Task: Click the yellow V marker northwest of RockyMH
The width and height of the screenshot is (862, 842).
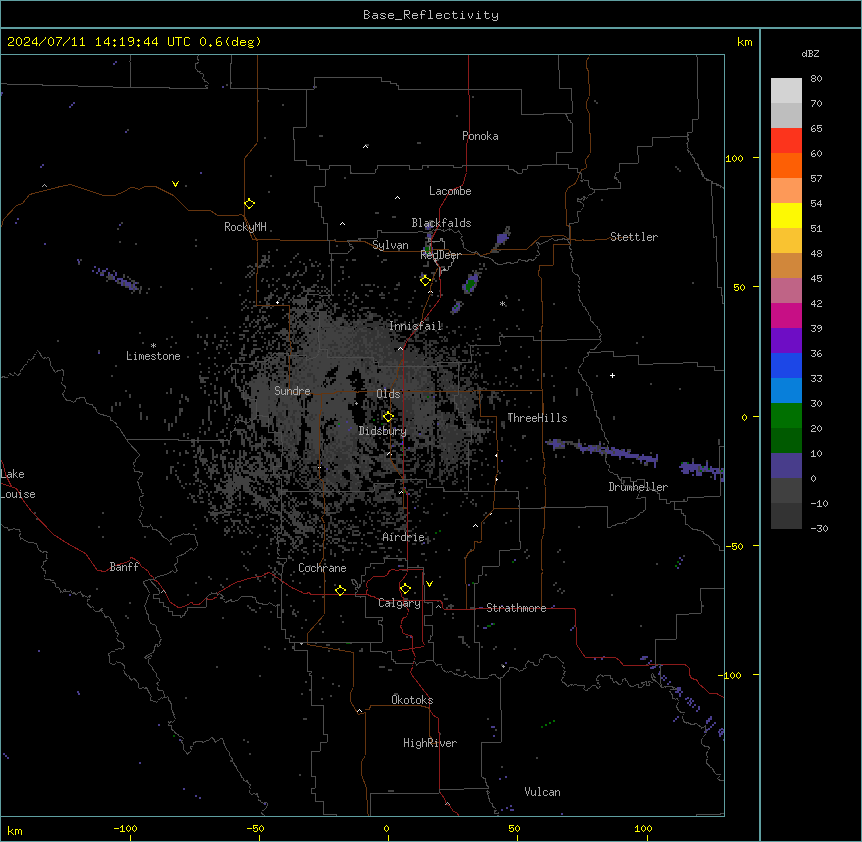Action: pyautogui.click(x=175, y=184)
